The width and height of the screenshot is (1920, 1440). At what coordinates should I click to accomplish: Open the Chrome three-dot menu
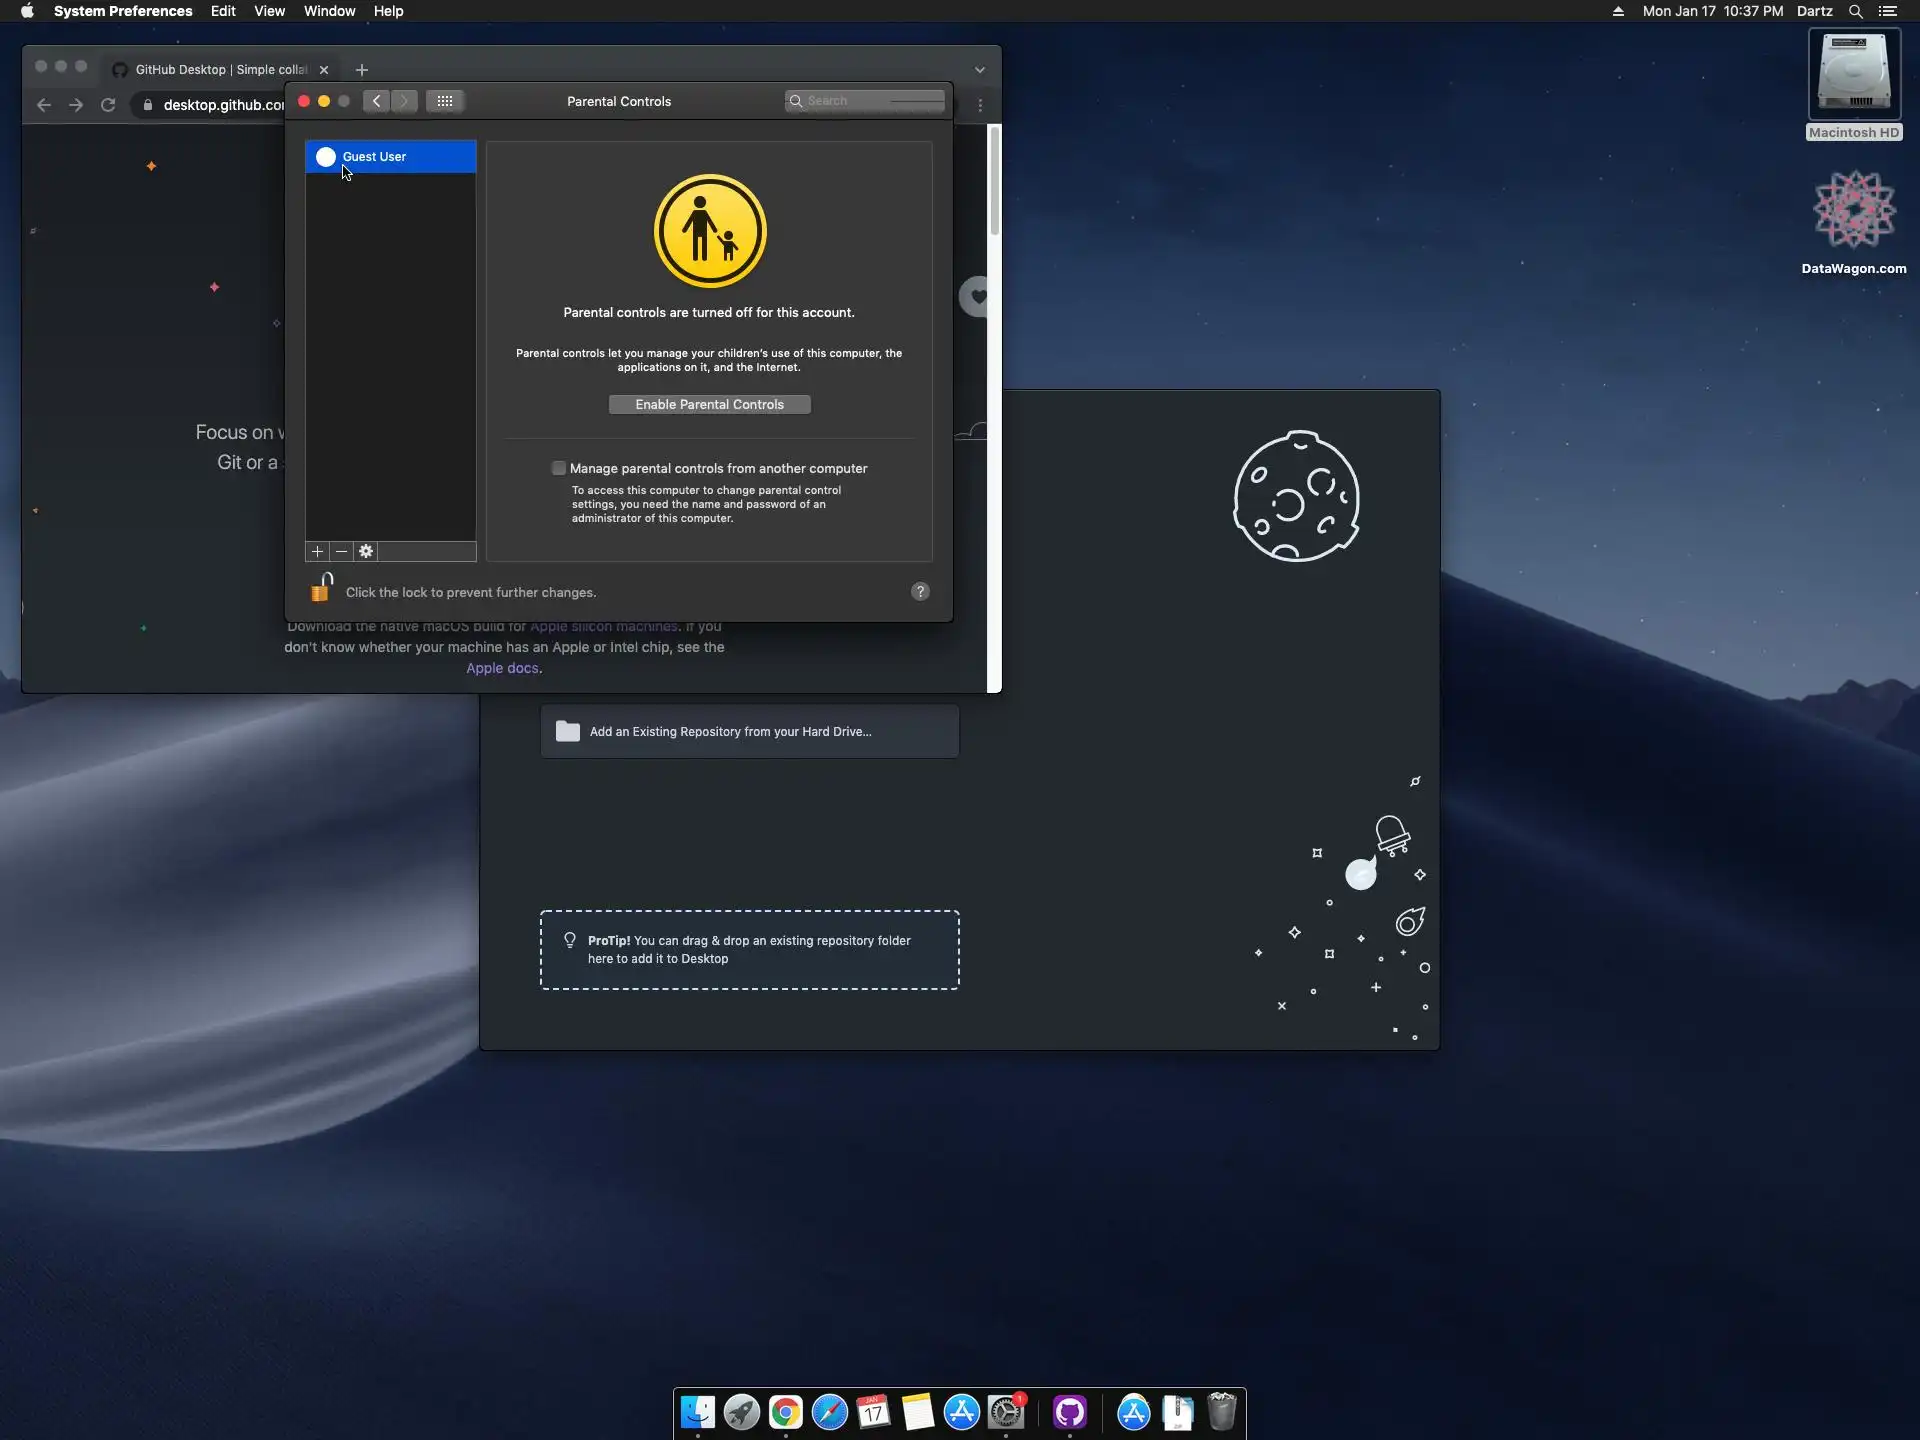click(x=980, y=105)
